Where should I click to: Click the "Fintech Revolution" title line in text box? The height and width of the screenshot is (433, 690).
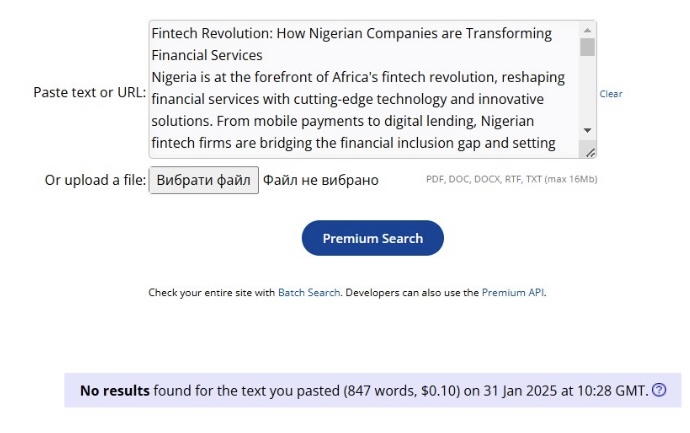[351, 33]
